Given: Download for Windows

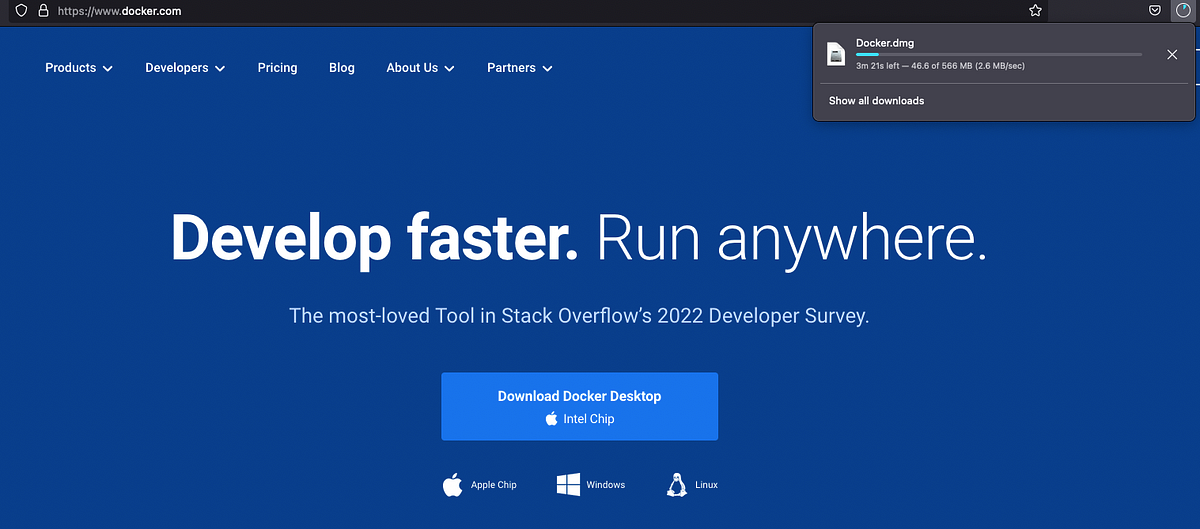Looking at the screenshot, I should point(591,485).
